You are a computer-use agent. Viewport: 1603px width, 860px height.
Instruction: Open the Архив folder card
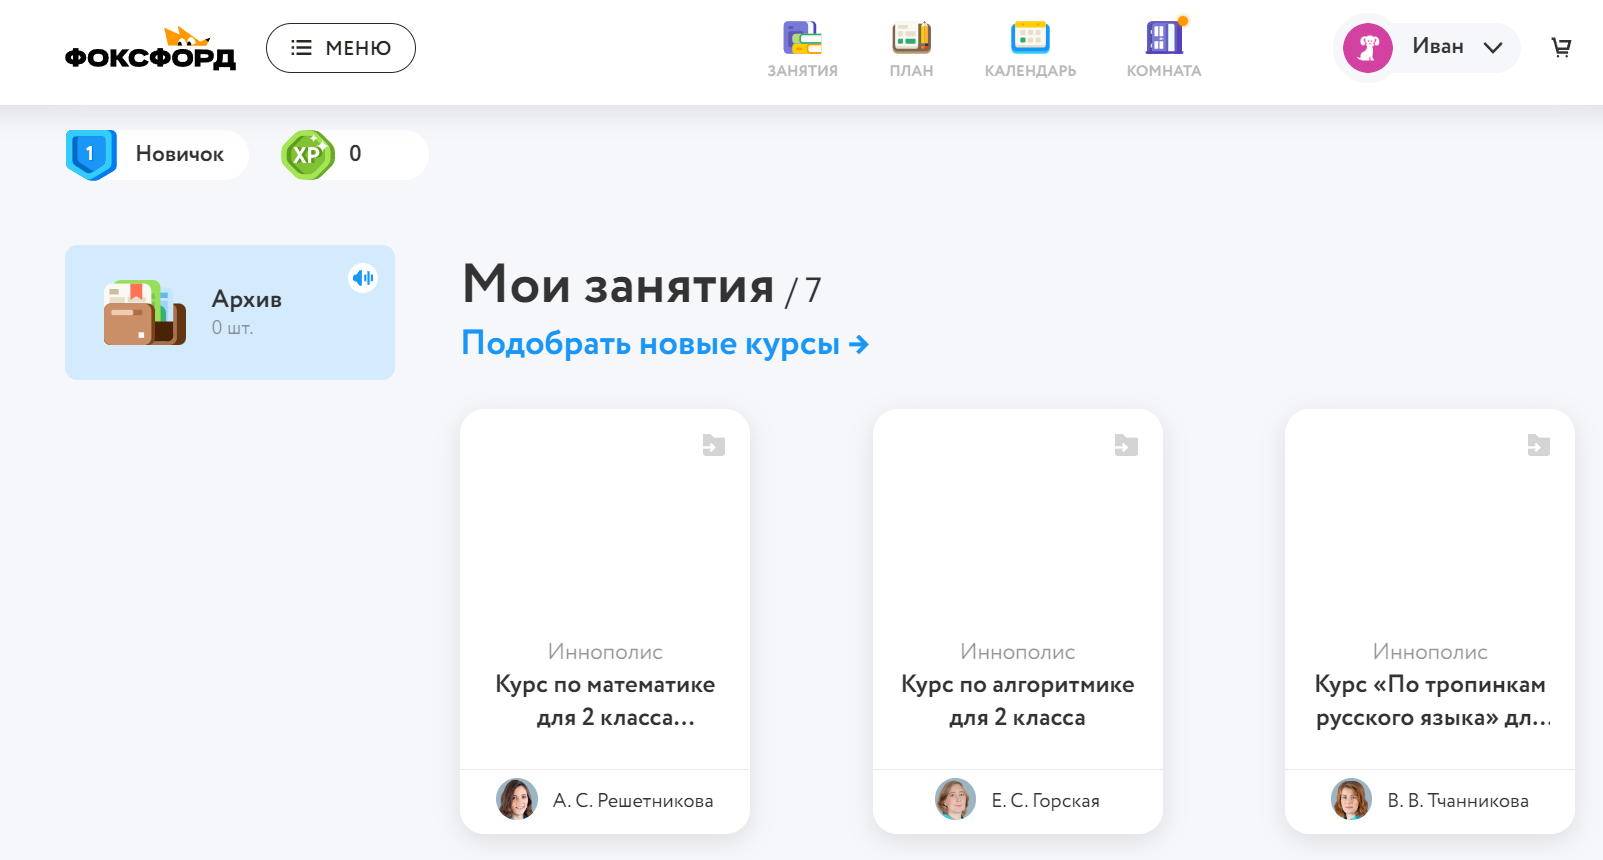[x=229, y=313]
